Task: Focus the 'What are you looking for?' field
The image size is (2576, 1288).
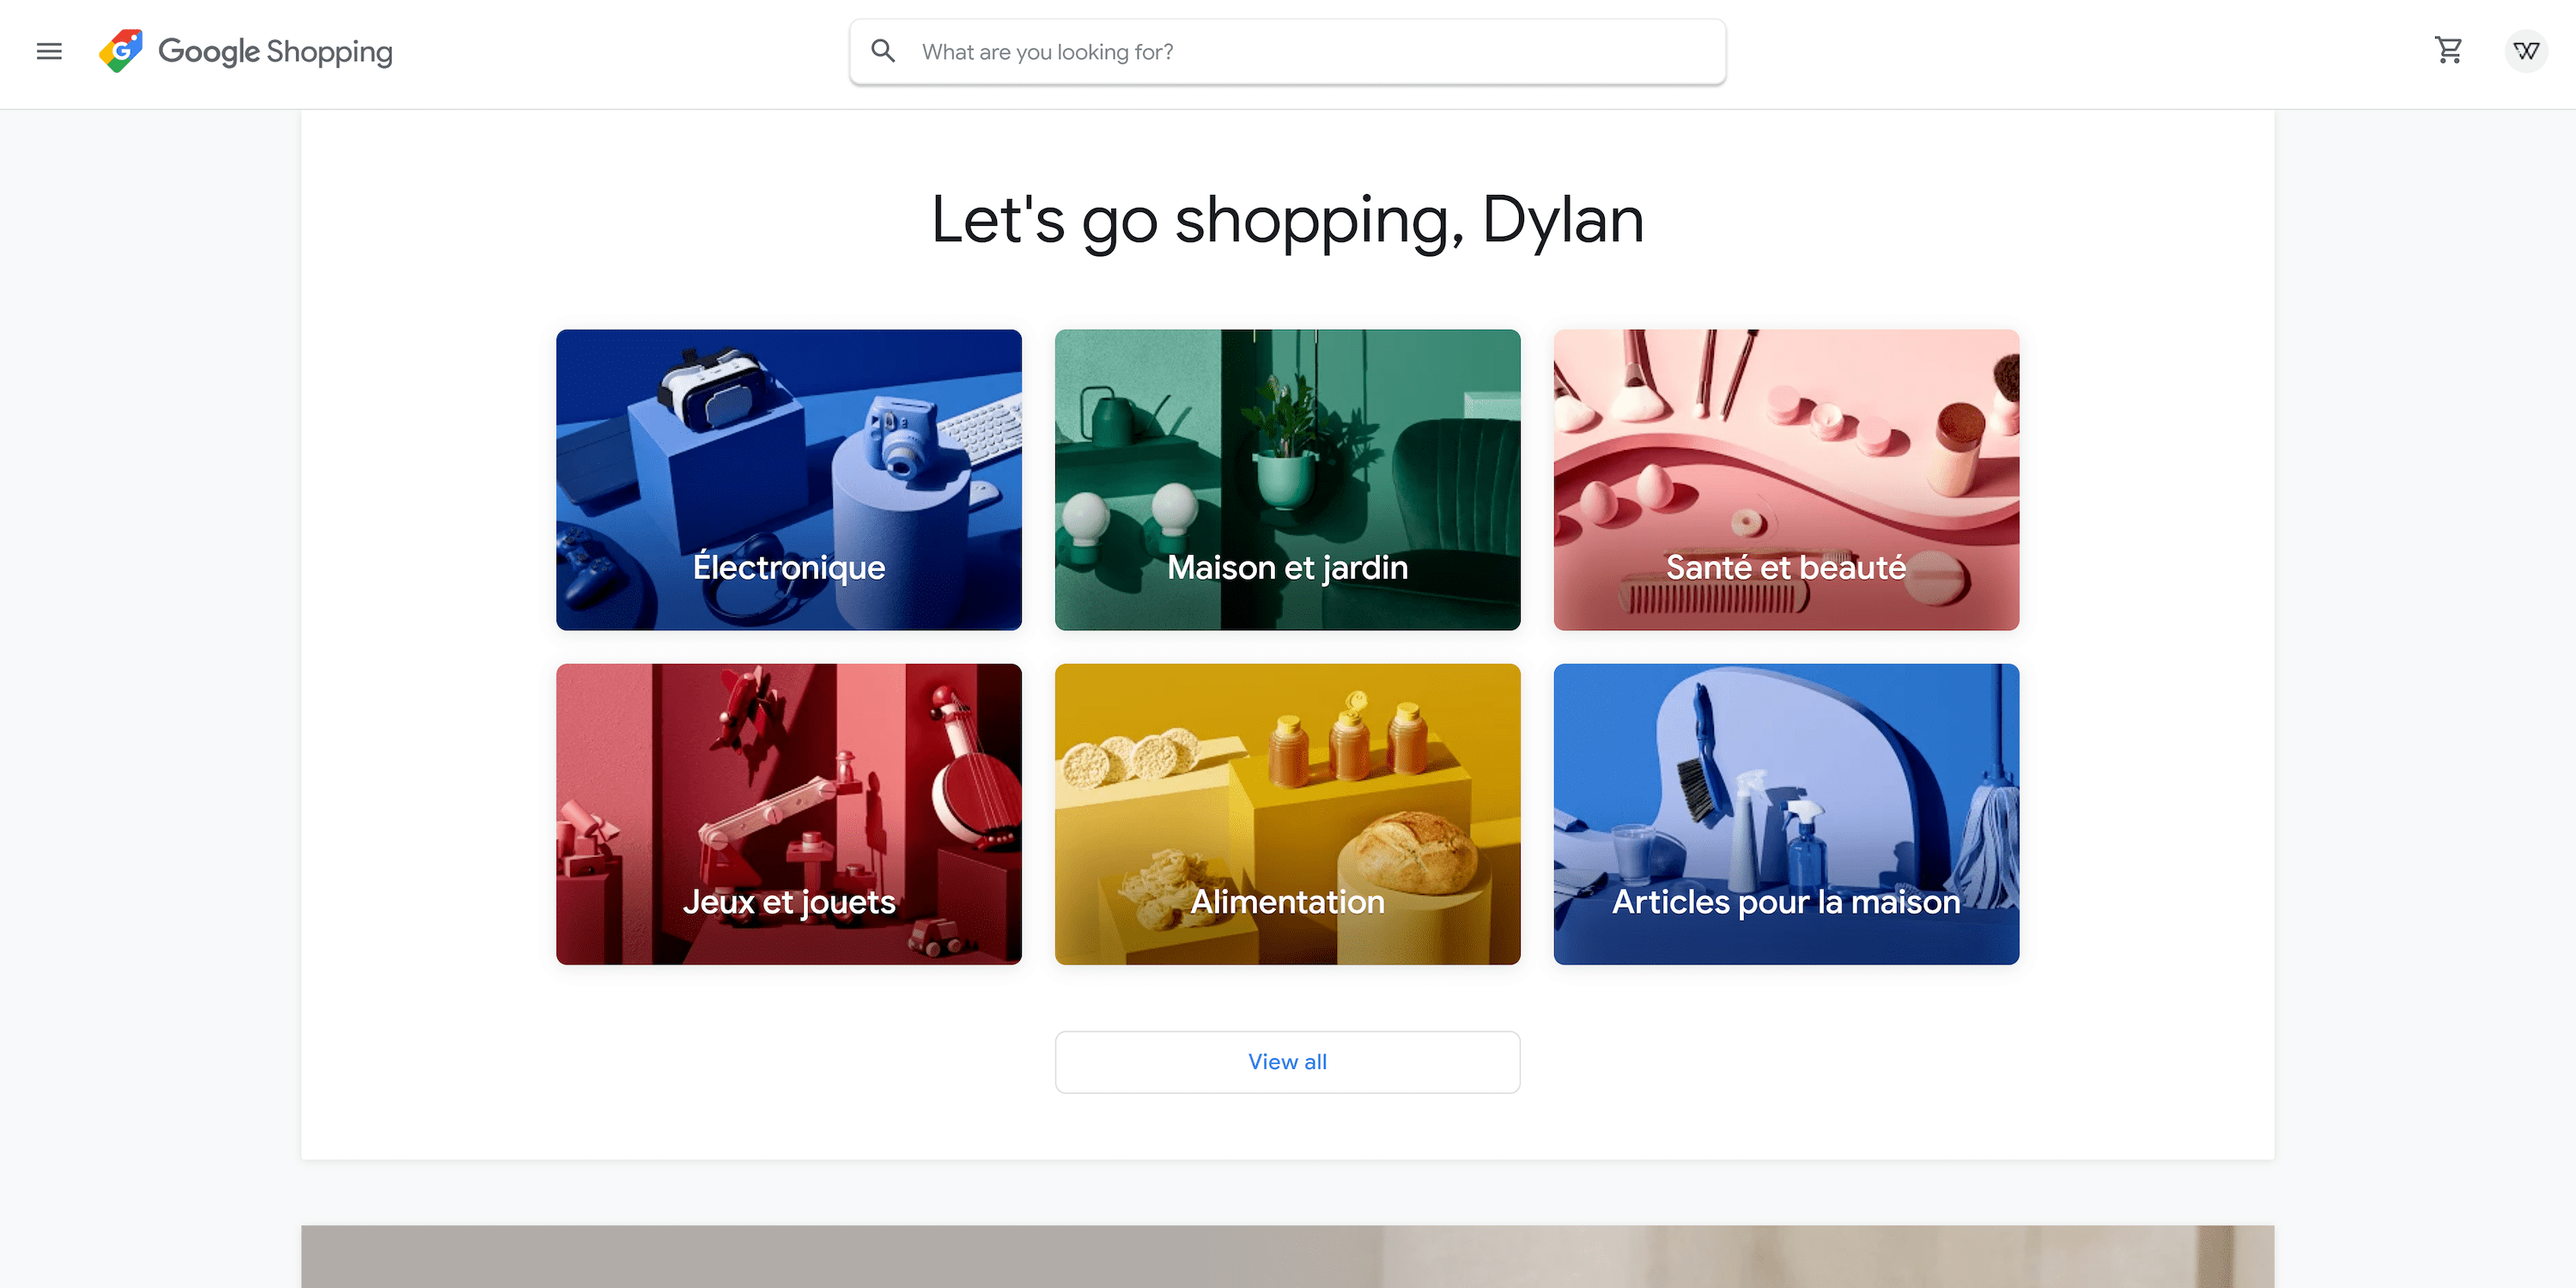Action: [x=1288, y=52]
